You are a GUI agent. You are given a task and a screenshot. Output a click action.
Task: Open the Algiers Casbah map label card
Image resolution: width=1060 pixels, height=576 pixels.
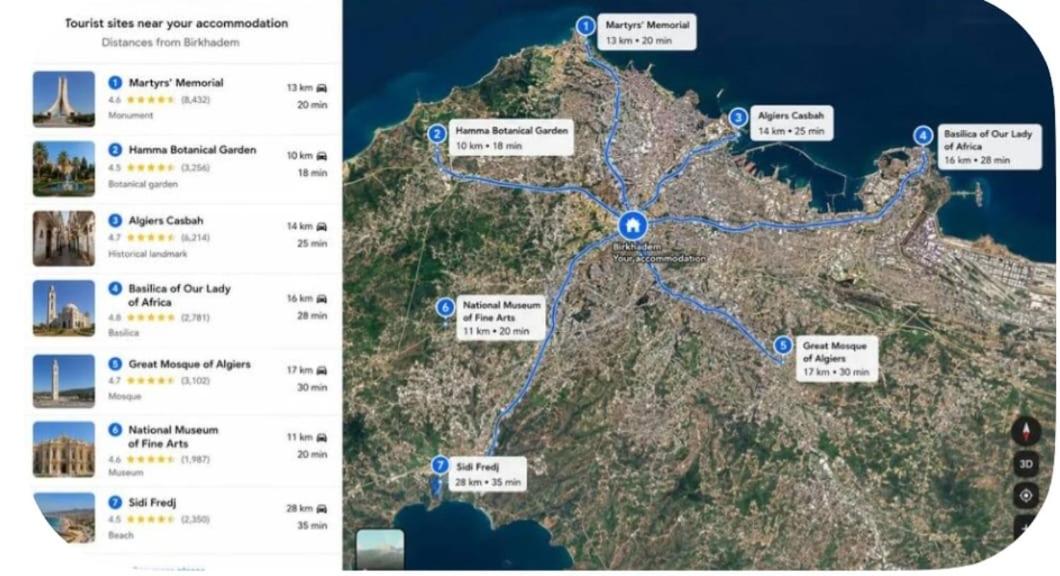(791, 122)
